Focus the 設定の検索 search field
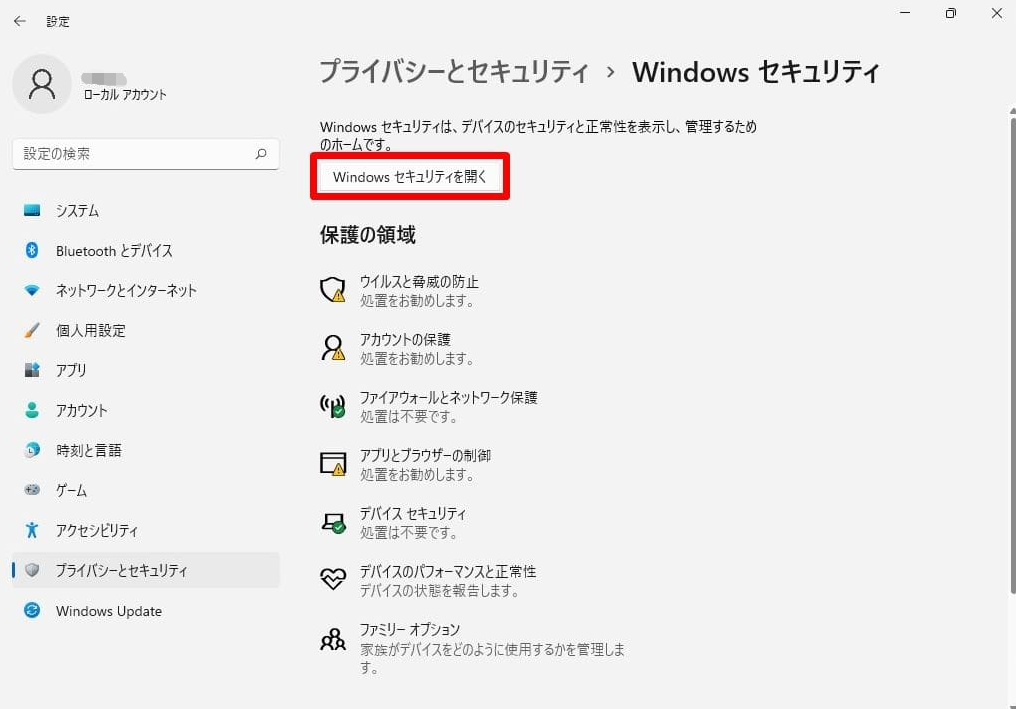The image size is (1016, 709). pyautogui.click(x=146, y=154)
